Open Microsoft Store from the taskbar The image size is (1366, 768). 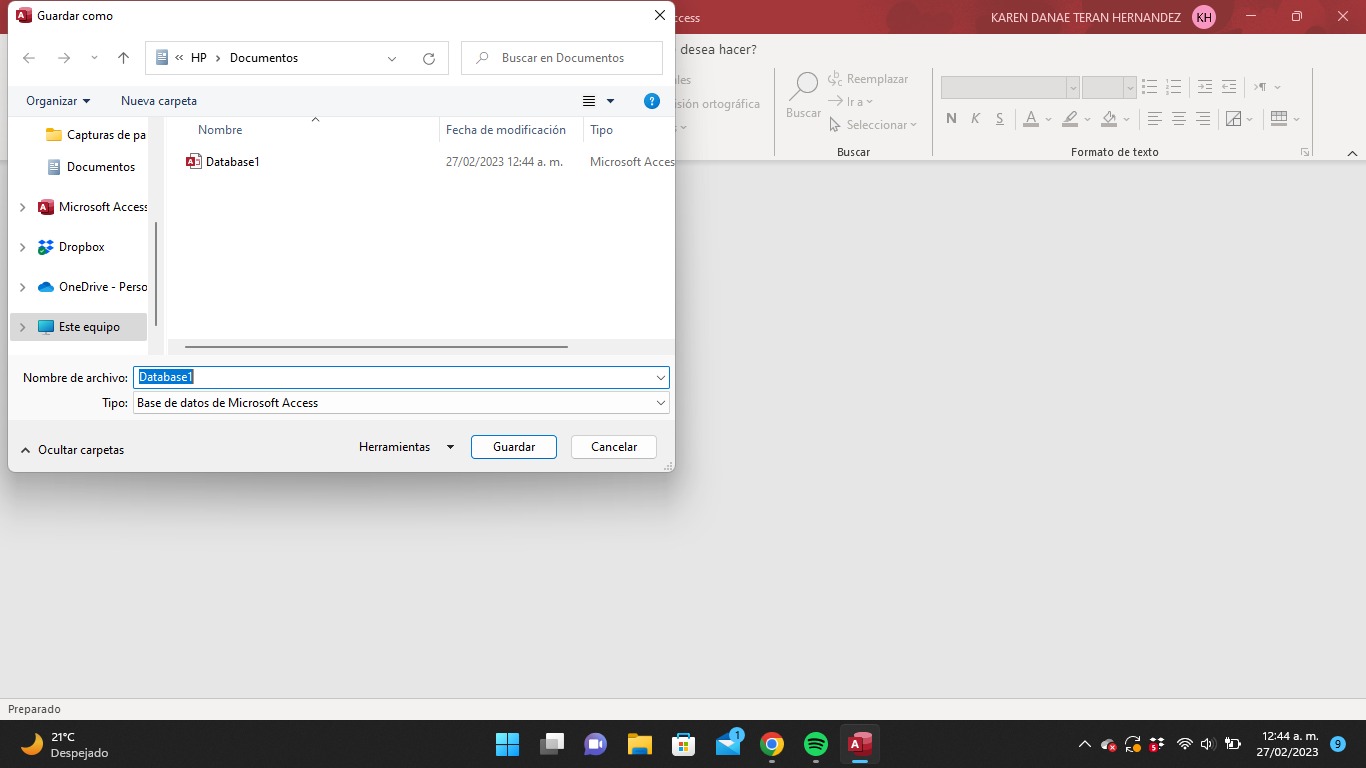click(684, 744)
